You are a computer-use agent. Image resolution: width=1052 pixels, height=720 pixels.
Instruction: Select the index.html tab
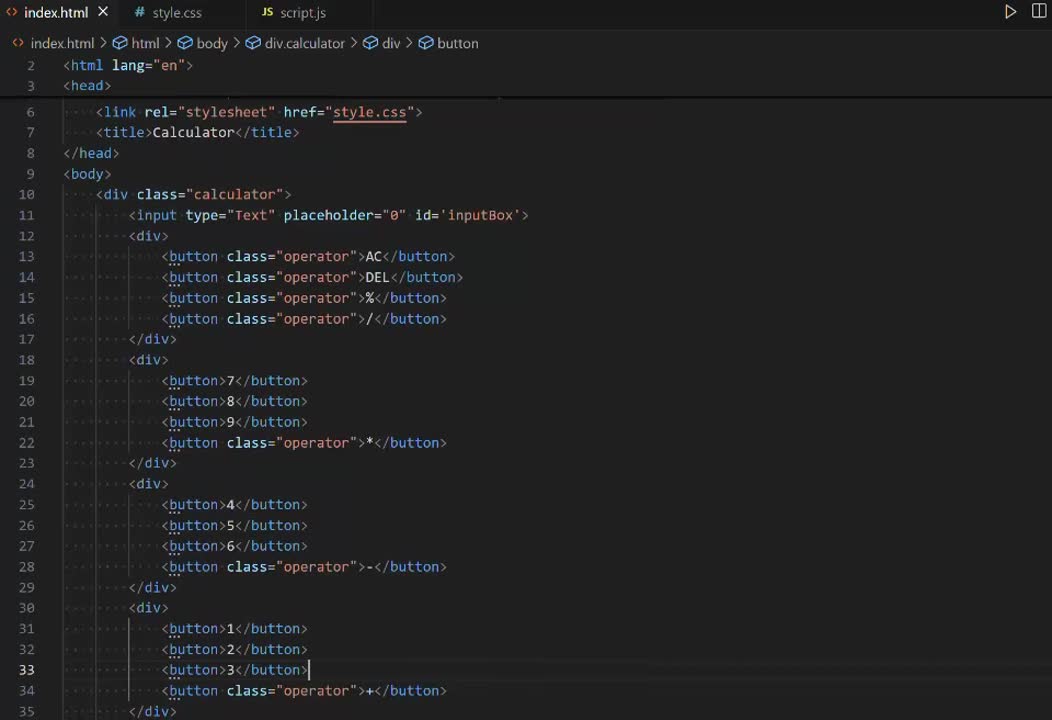tap(56, 13)
